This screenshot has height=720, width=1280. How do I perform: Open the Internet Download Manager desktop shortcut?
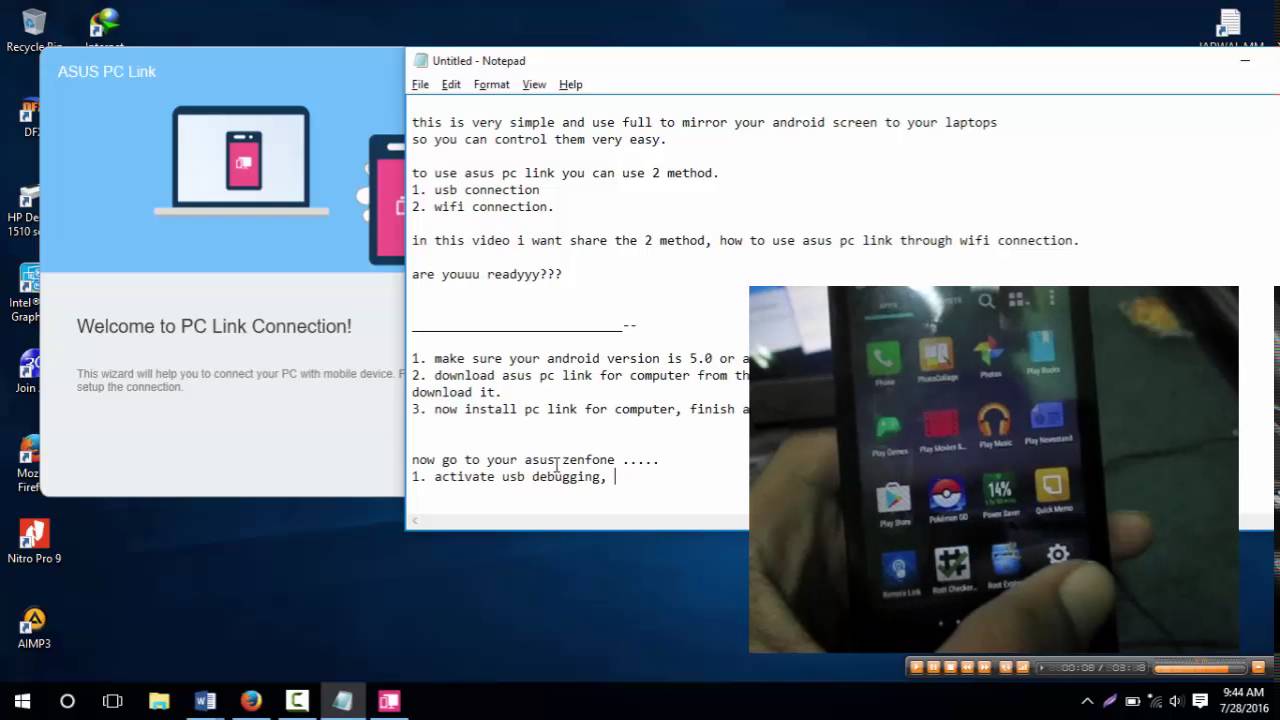pos(104,30)
